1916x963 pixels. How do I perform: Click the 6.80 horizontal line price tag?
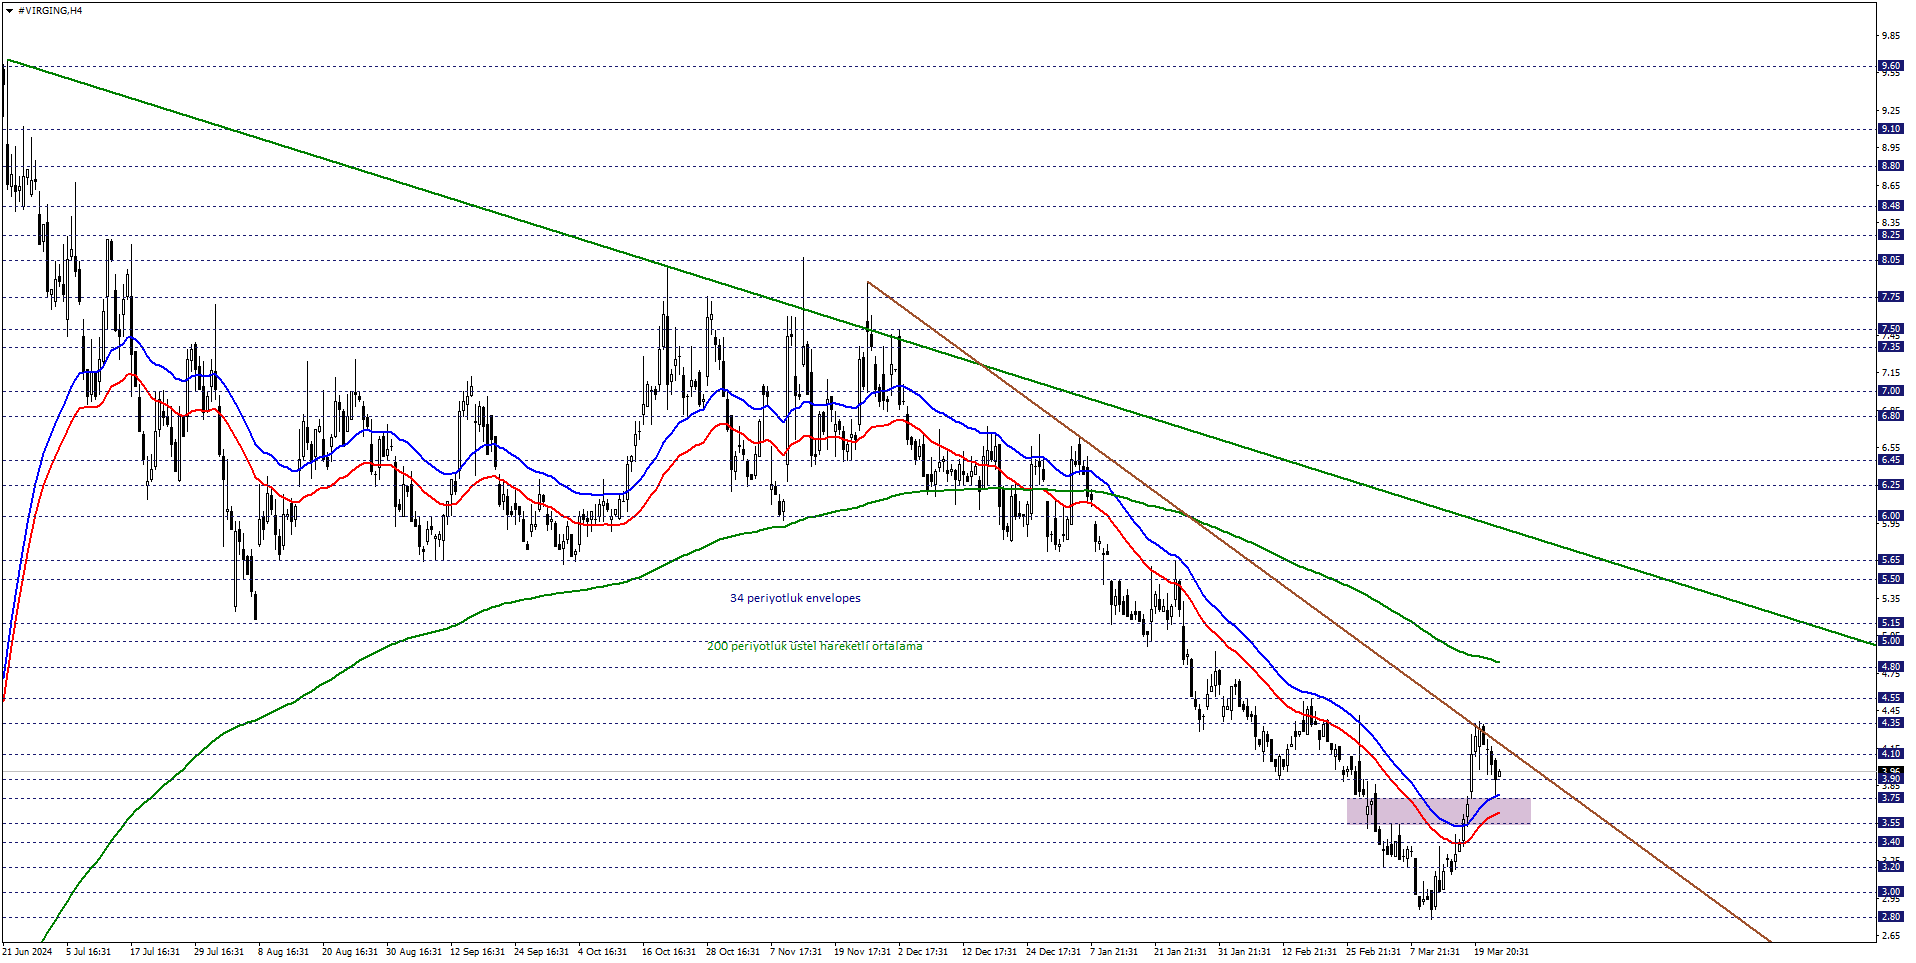coord(1891,416)
